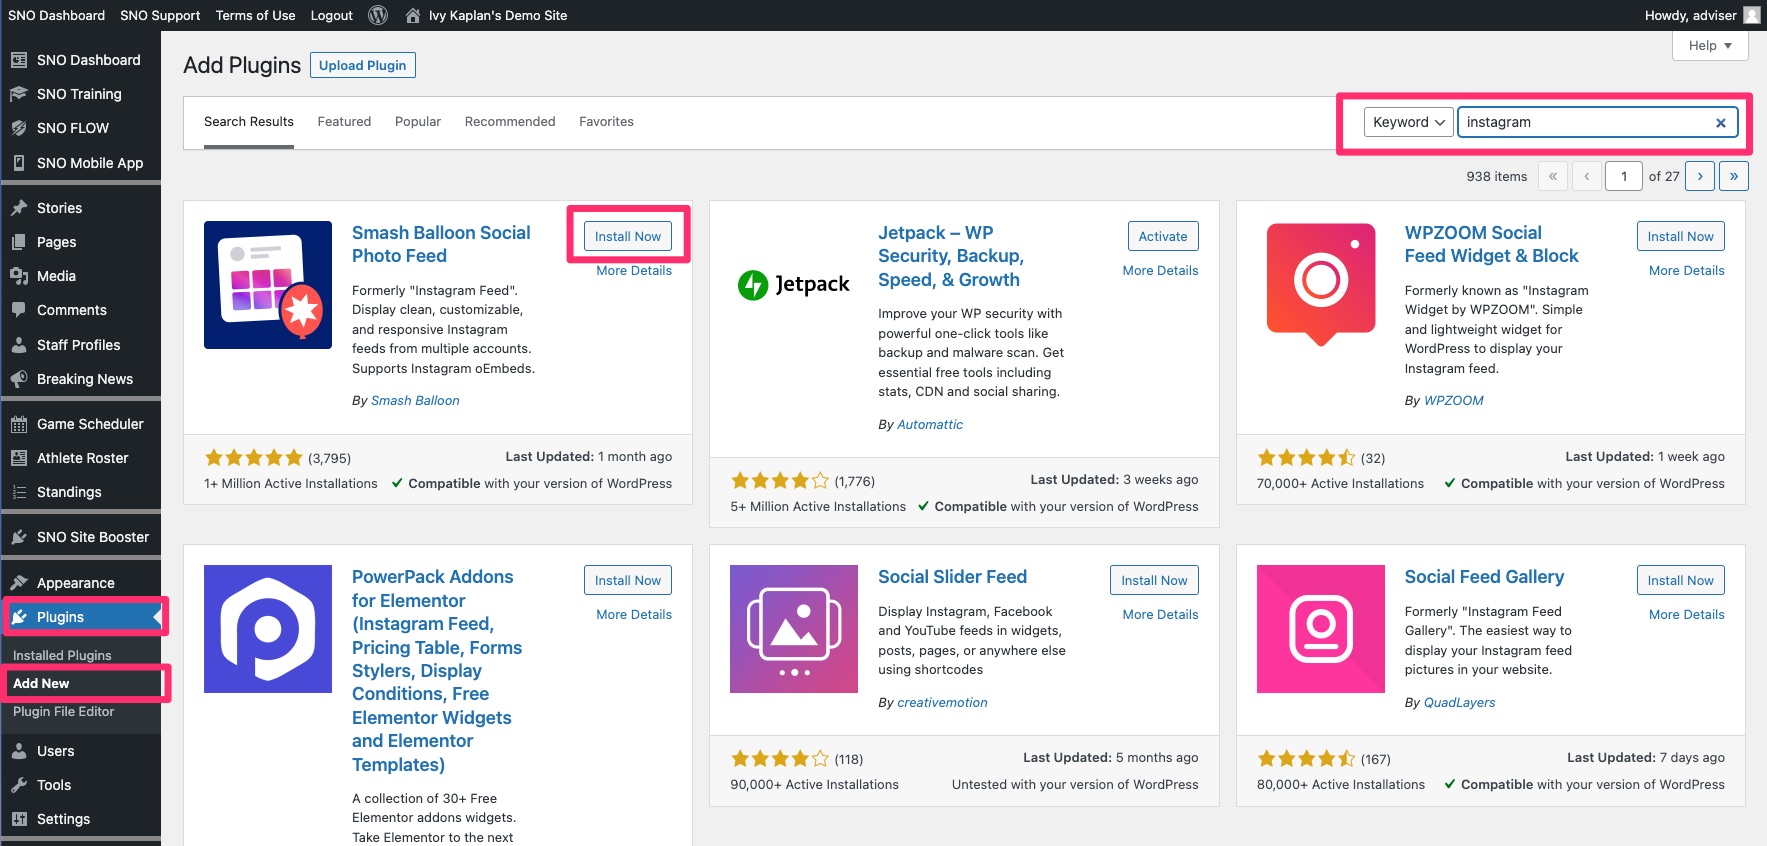Select Add New in Plugins submenu

[x=41, y=683]
